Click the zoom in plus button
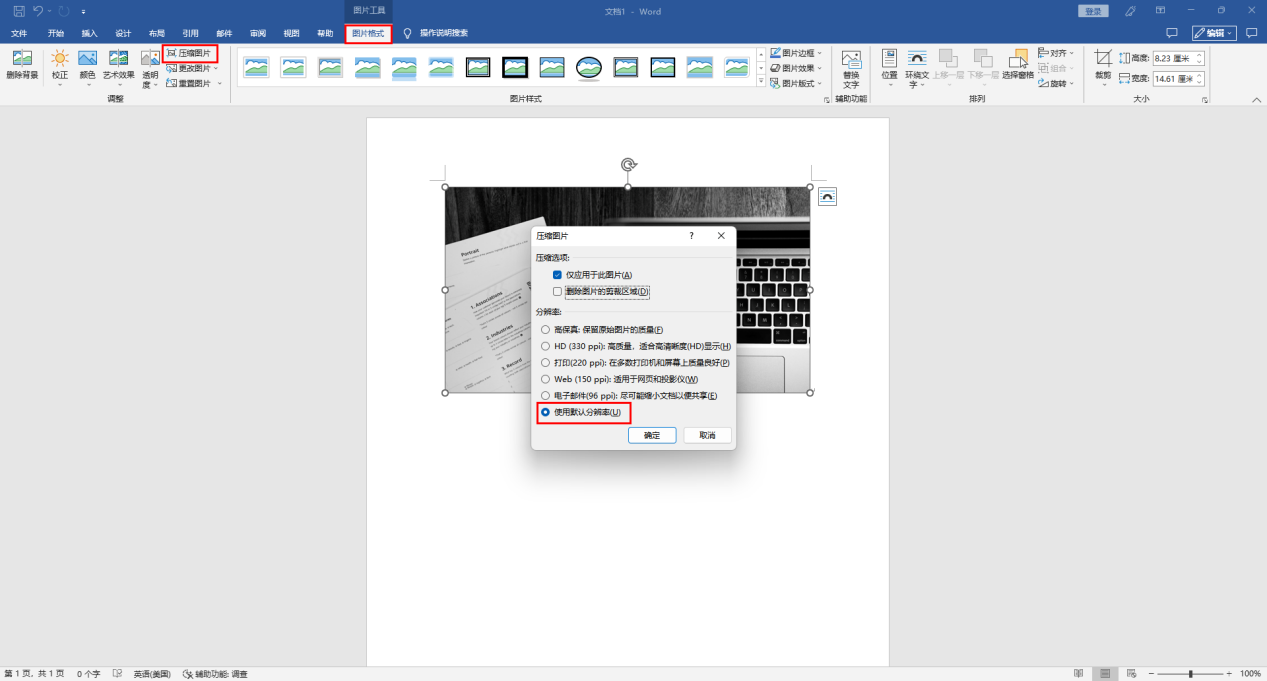Screen dimensions: 1267x681 1229,674
